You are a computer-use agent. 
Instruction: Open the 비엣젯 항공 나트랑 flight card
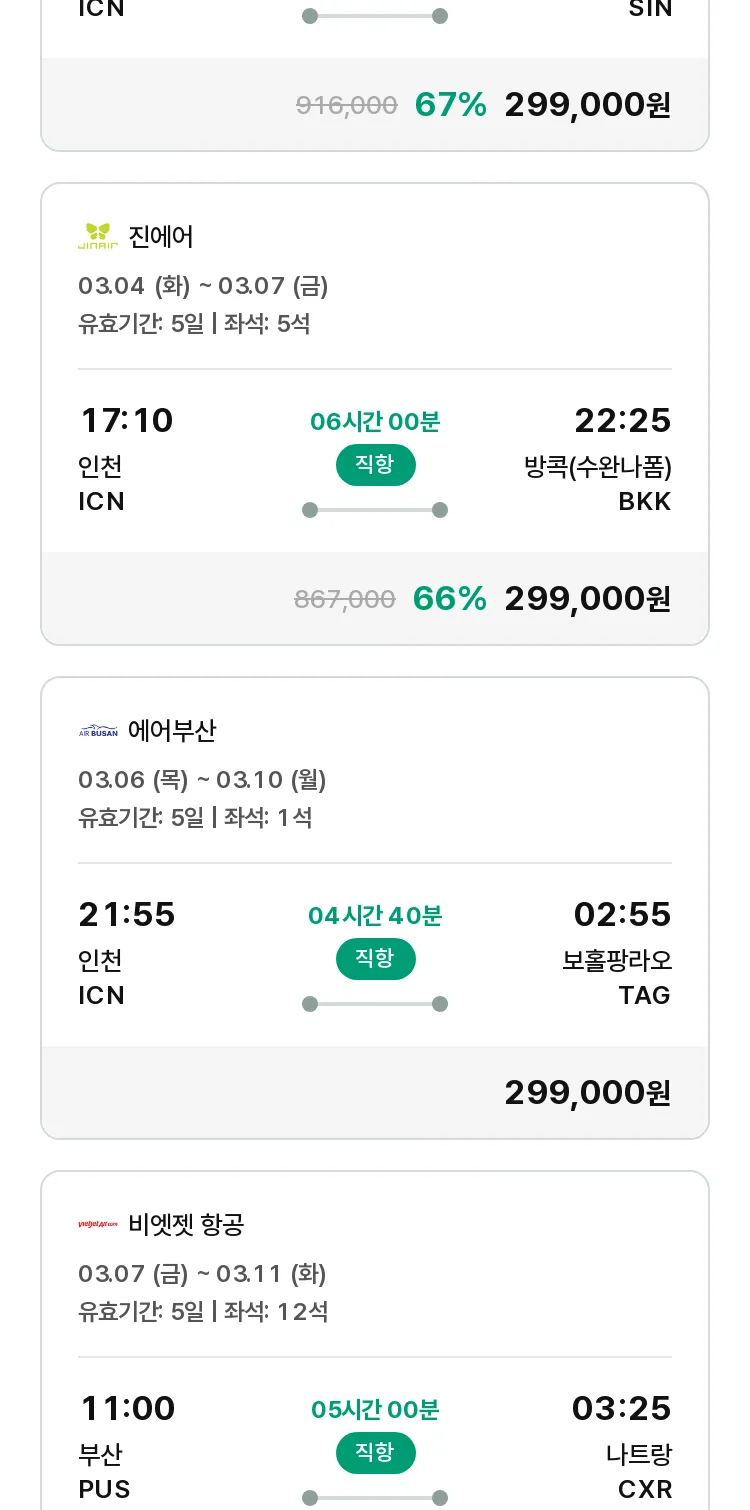click(x=375, y=1340)
